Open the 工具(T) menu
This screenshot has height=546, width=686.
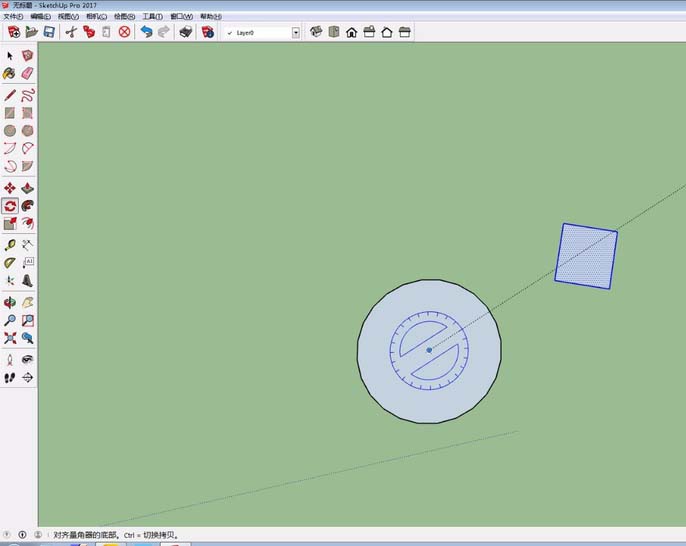(x=152, y=17)
